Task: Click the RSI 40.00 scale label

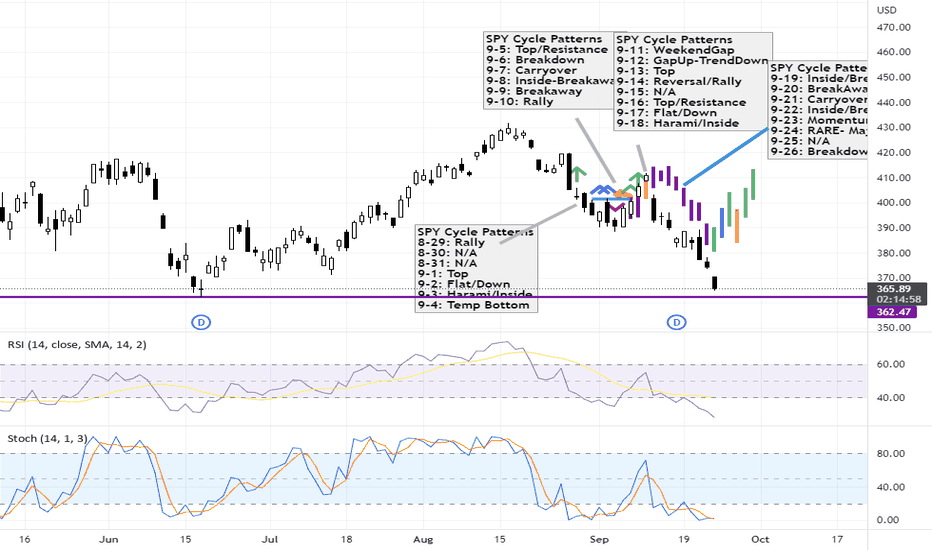Action: (x=890, y=398)
